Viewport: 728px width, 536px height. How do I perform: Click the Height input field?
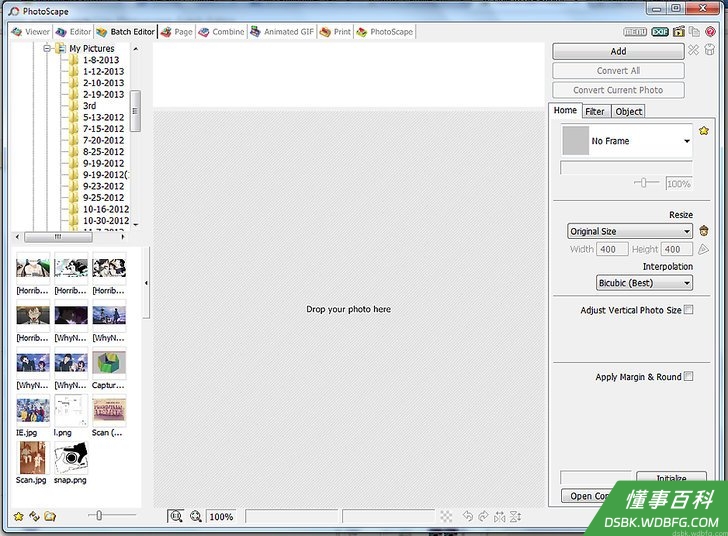coord(676,249)
